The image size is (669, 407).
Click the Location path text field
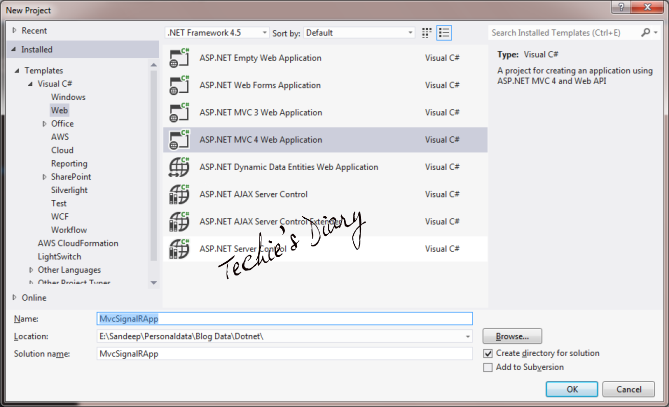pyautogui.click(x=279, y=337)
